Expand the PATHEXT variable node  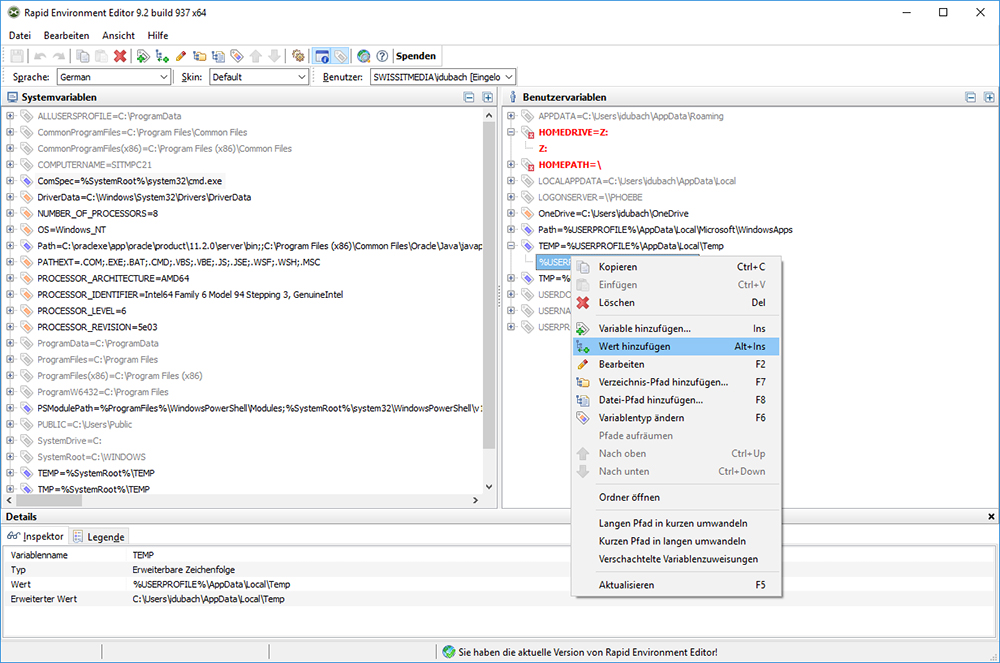(x=10, y=262)
